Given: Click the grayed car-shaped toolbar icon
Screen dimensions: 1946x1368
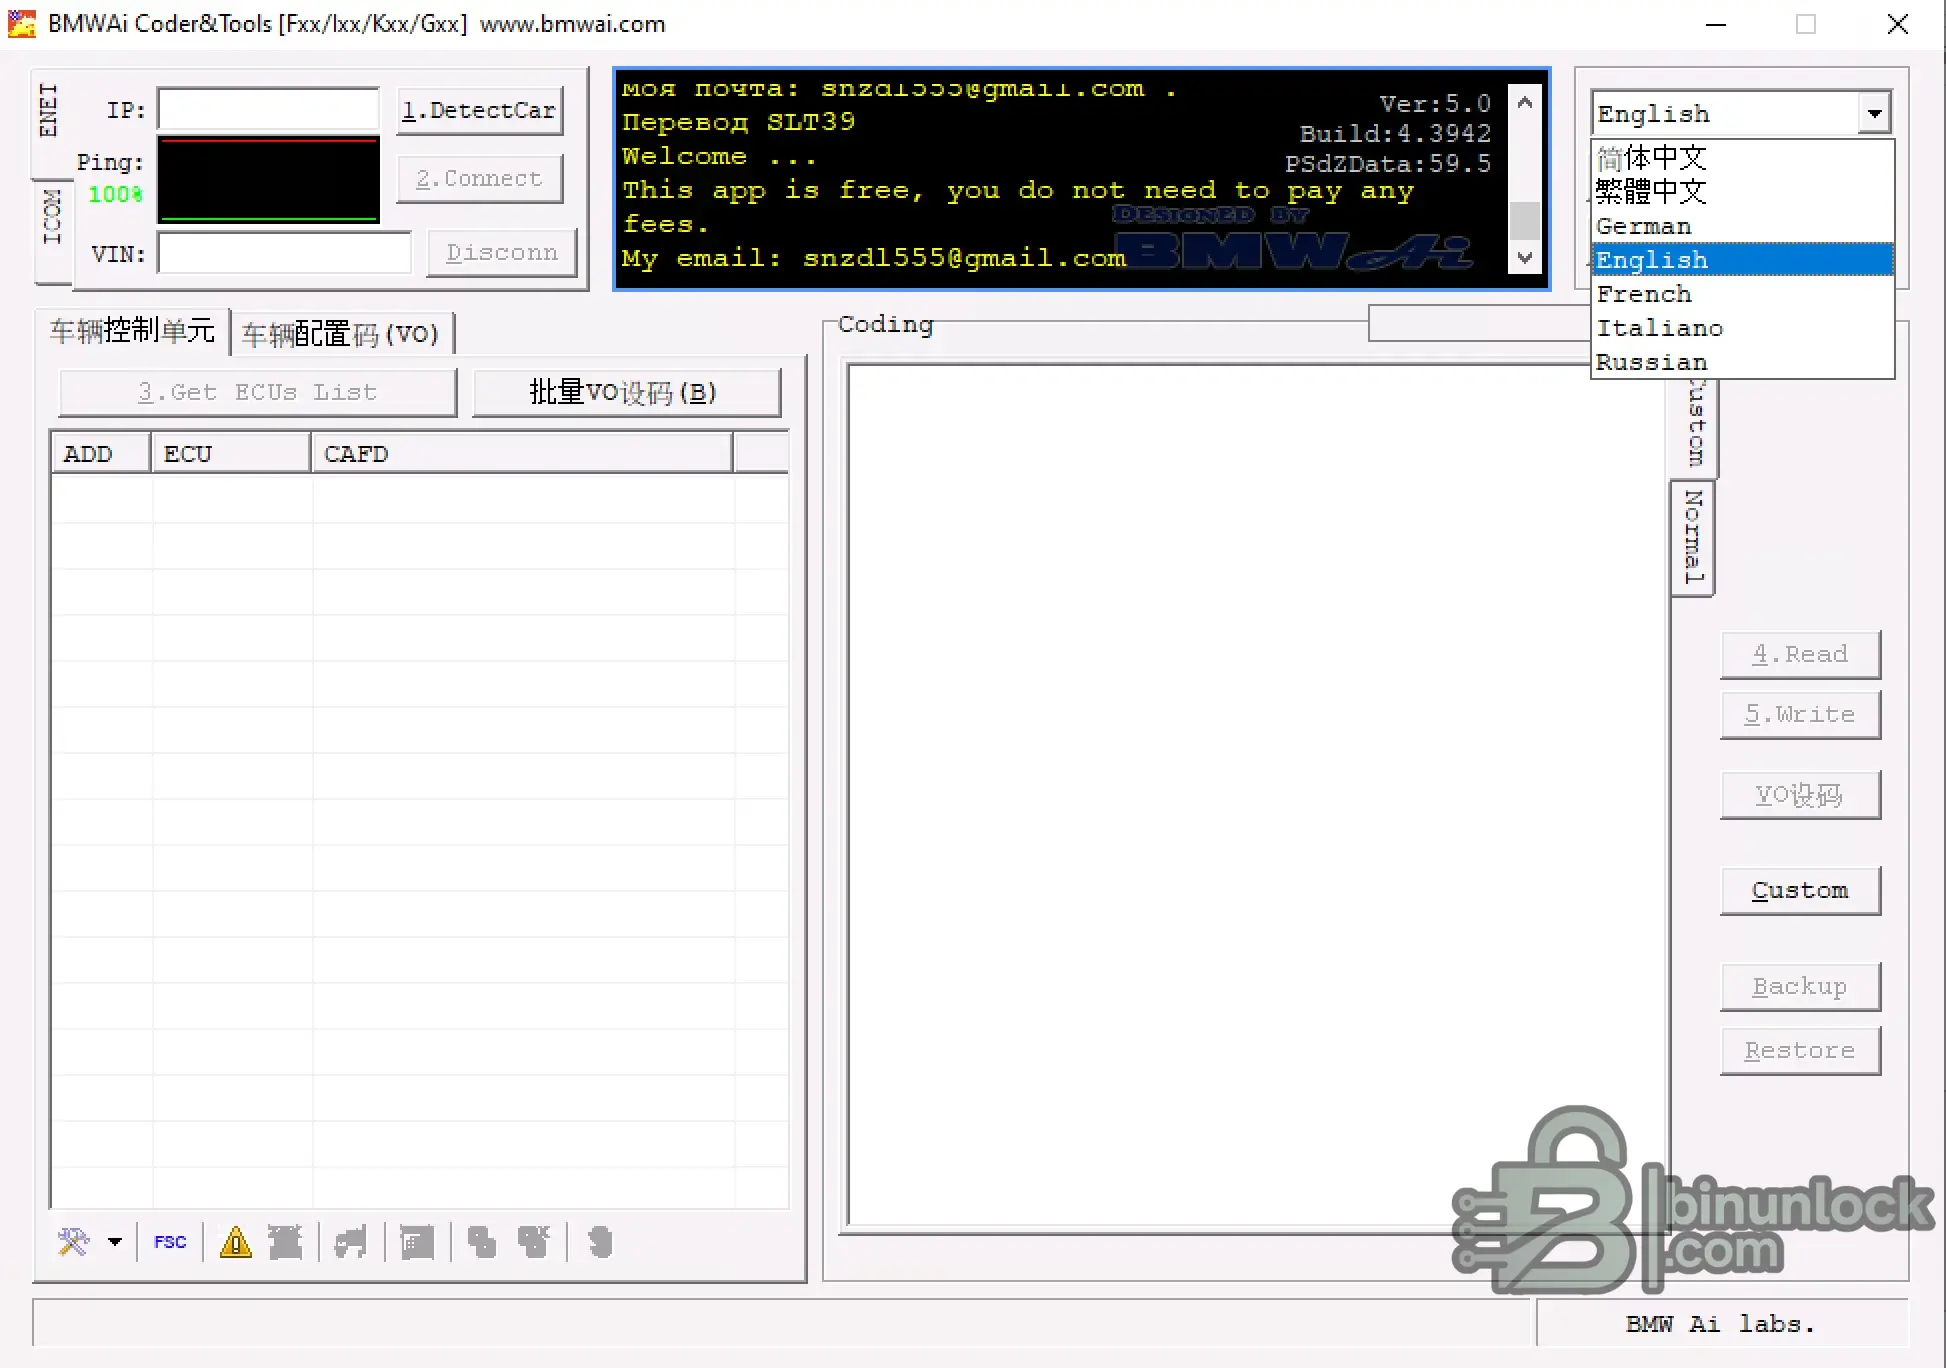Looking at the screenshot, I should click(351, 1242).
